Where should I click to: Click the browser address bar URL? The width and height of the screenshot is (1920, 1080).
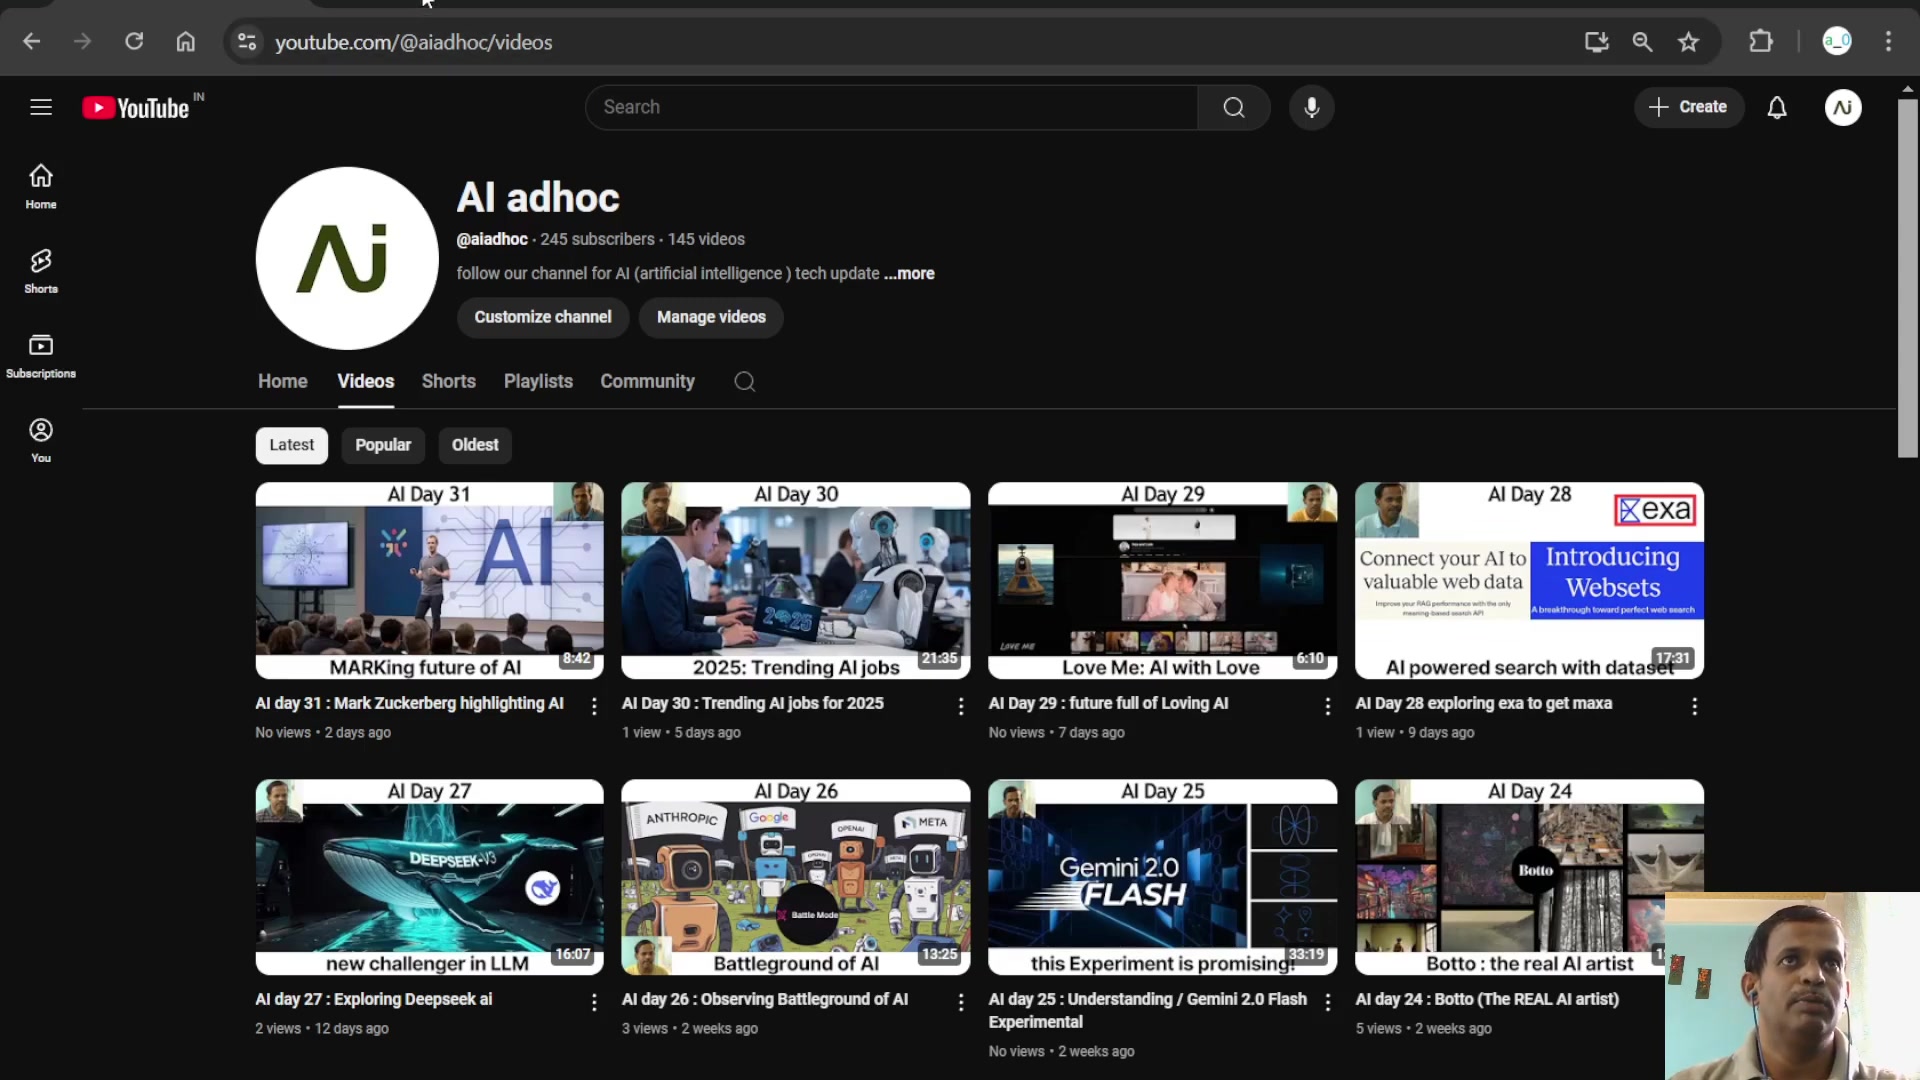(x=414, y=42)
